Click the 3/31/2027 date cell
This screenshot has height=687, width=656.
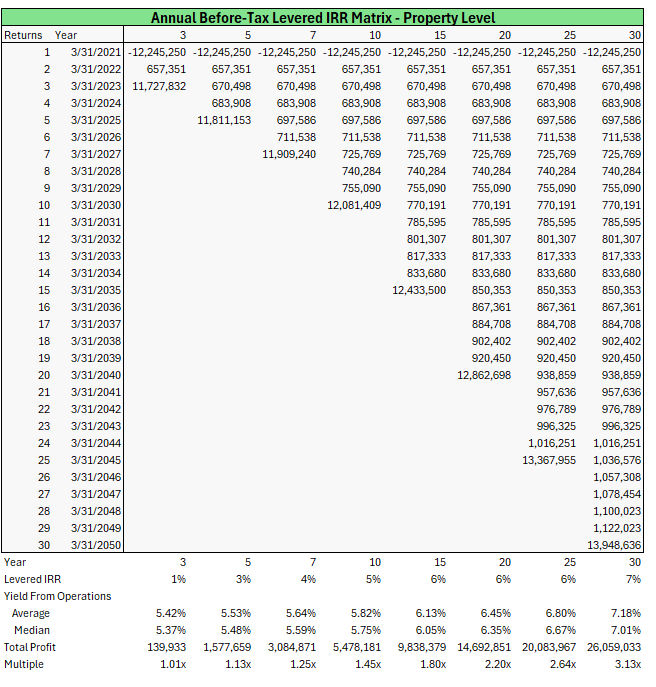pos(96,154)
